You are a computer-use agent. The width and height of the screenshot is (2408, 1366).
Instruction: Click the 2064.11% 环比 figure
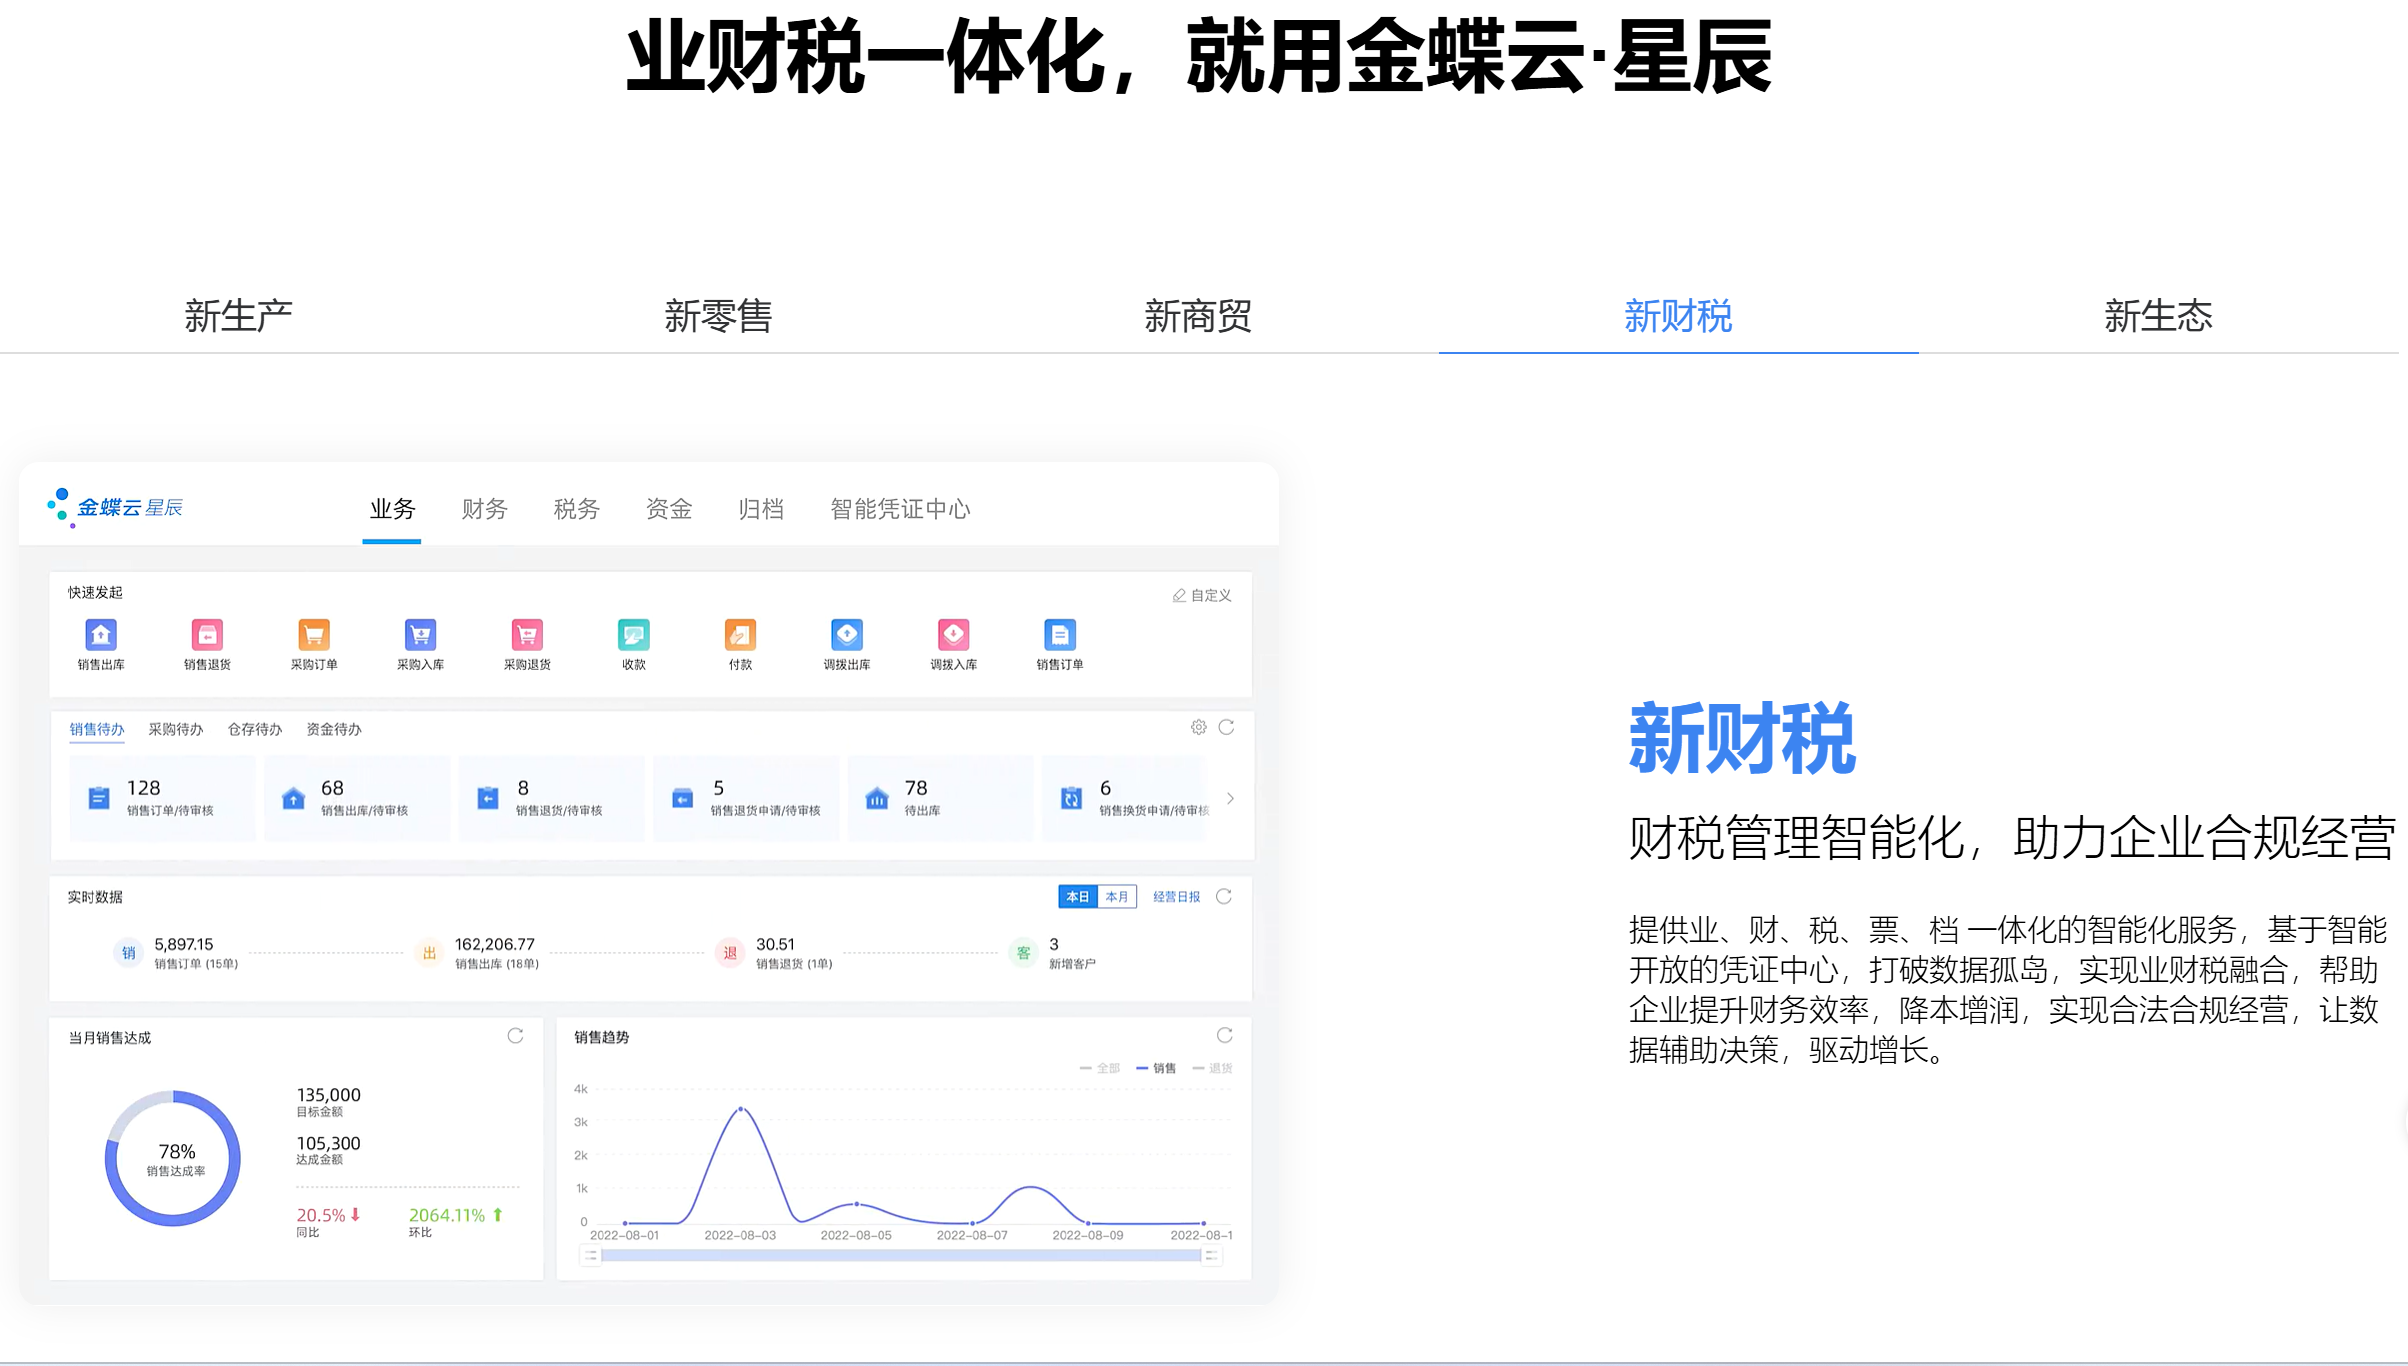click(456, 1215)
